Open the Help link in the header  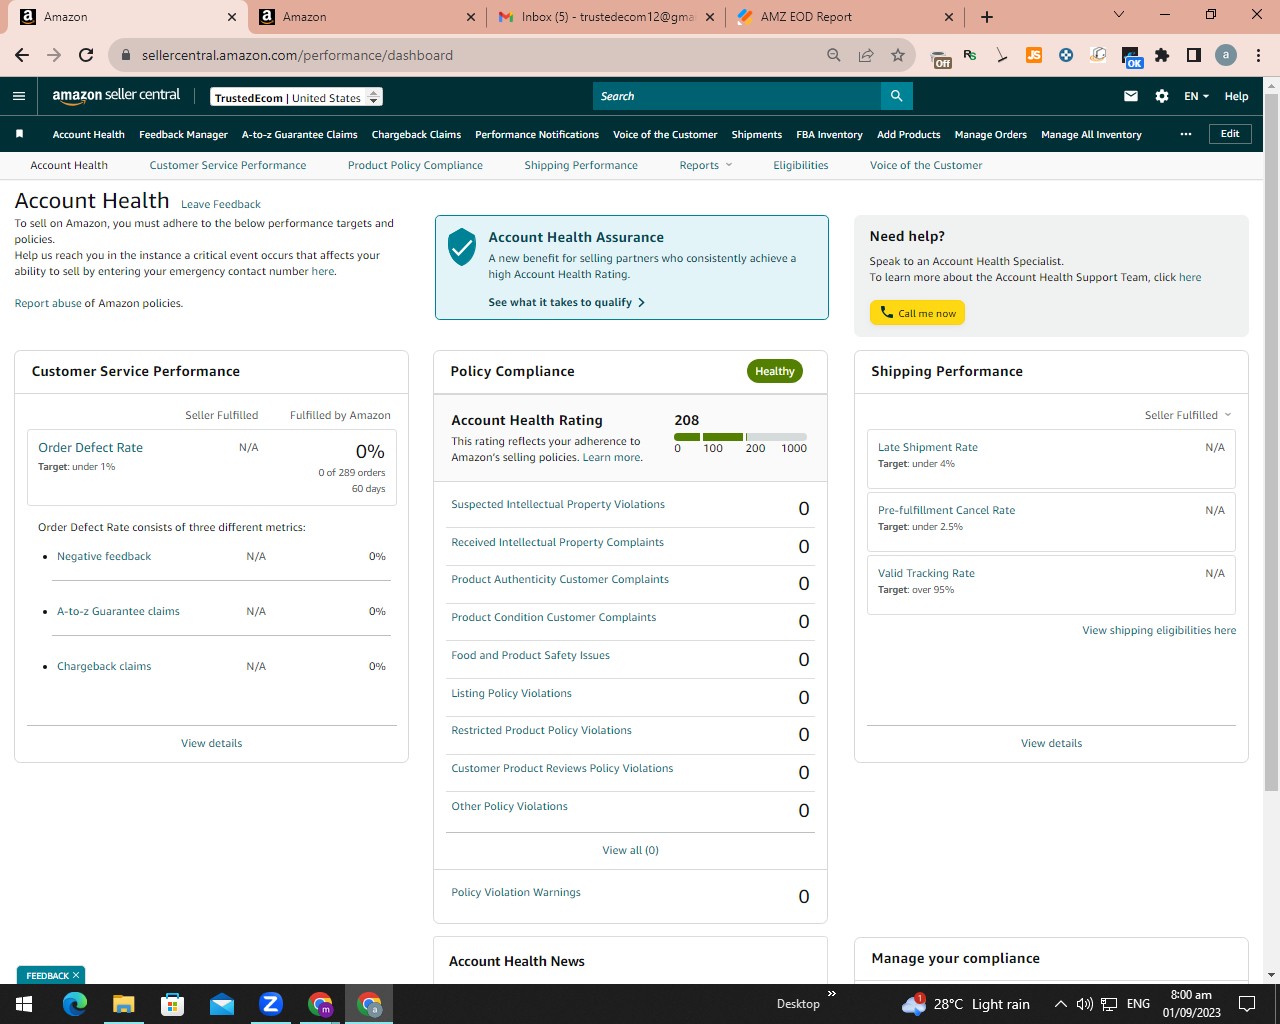pos(1236,96)
